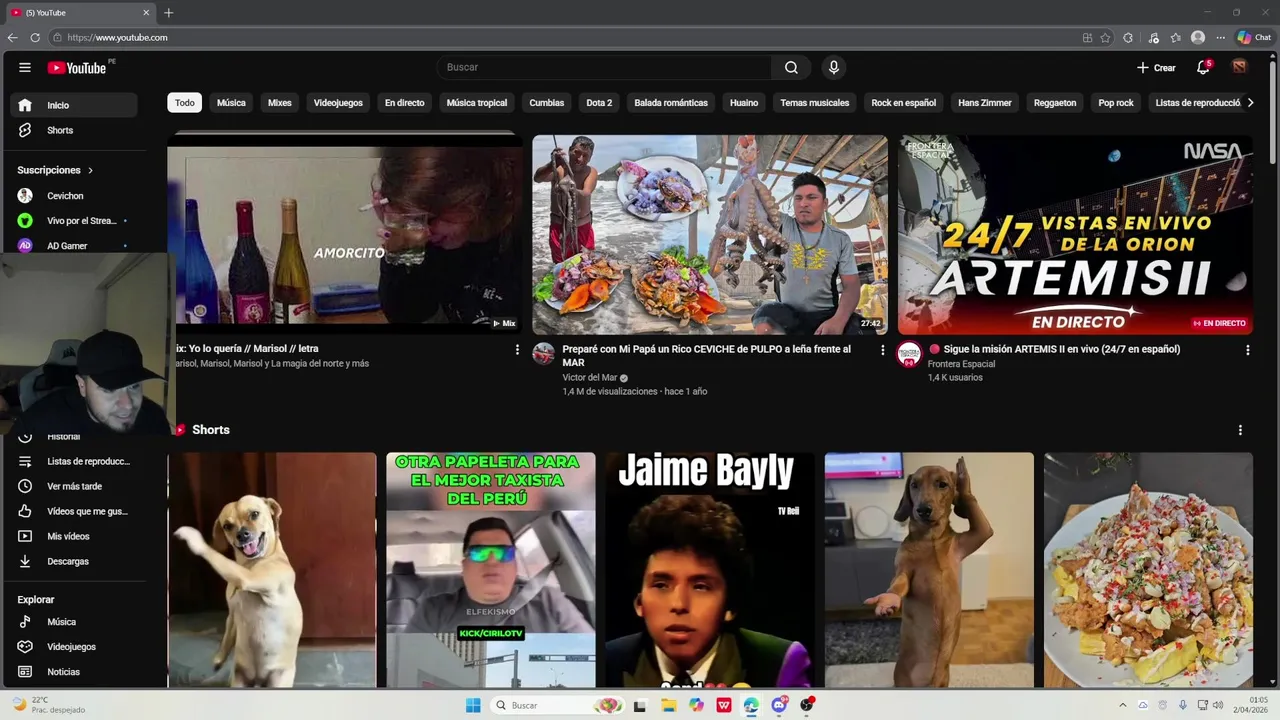Open Shorts in the sidebar
Screen dimensions: 1280x720
click(x=75, y=130)
